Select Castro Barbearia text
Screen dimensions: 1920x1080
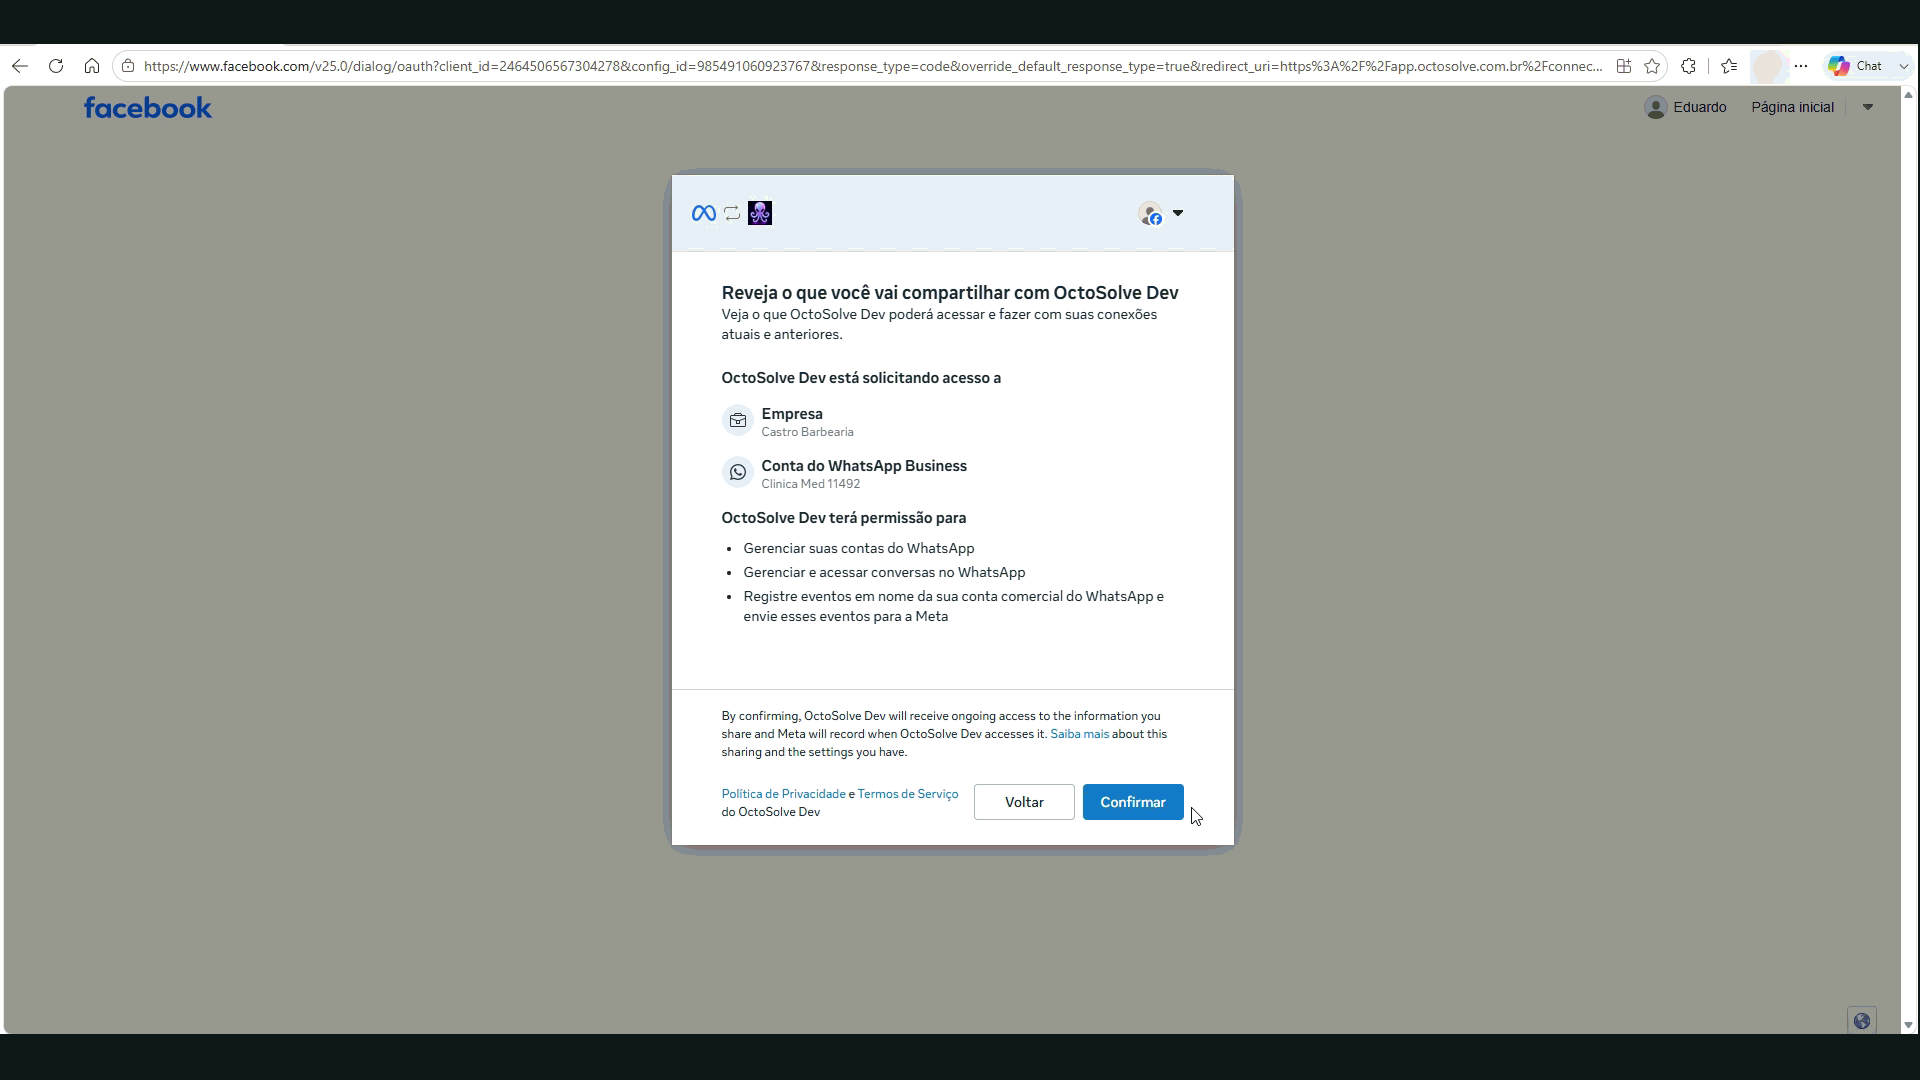(x=807, y=432)
